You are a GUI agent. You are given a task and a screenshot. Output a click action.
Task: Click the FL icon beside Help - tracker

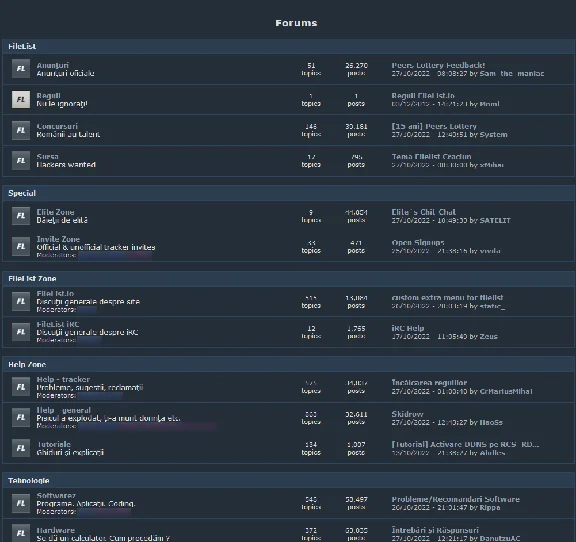tap(21, 387)
